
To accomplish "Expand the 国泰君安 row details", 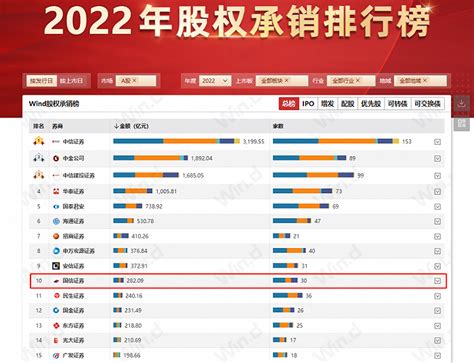I will click(437, 207).
